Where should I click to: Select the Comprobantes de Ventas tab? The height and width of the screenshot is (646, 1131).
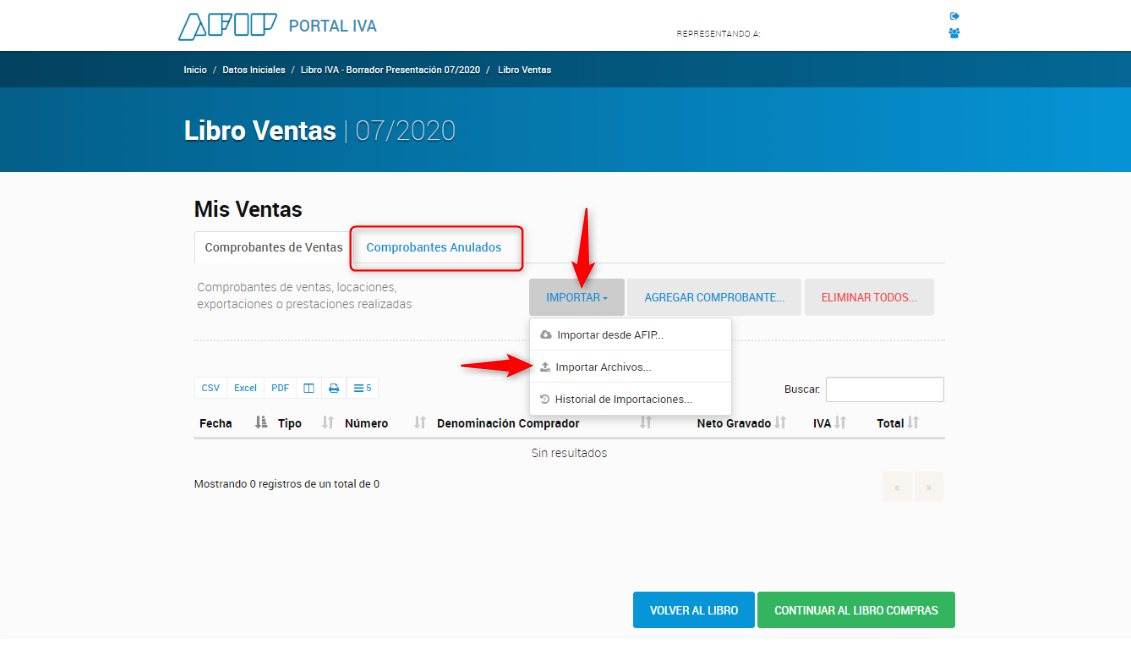(x=273, y=247)
